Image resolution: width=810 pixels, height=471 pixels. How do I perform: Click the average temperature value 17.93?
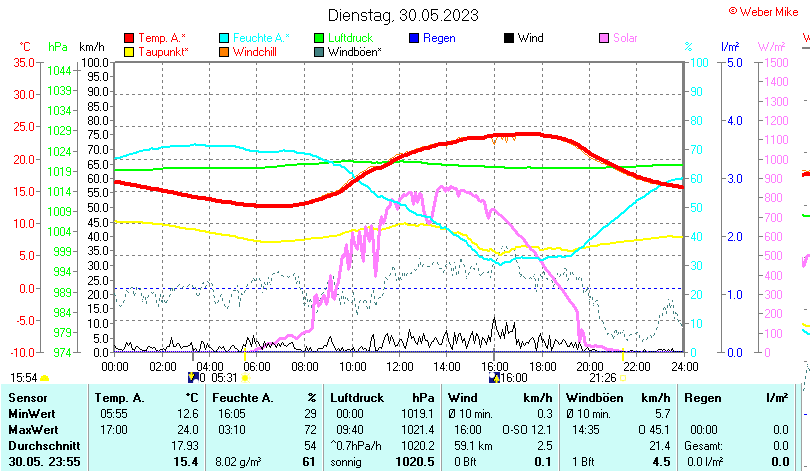pos(185,446)
